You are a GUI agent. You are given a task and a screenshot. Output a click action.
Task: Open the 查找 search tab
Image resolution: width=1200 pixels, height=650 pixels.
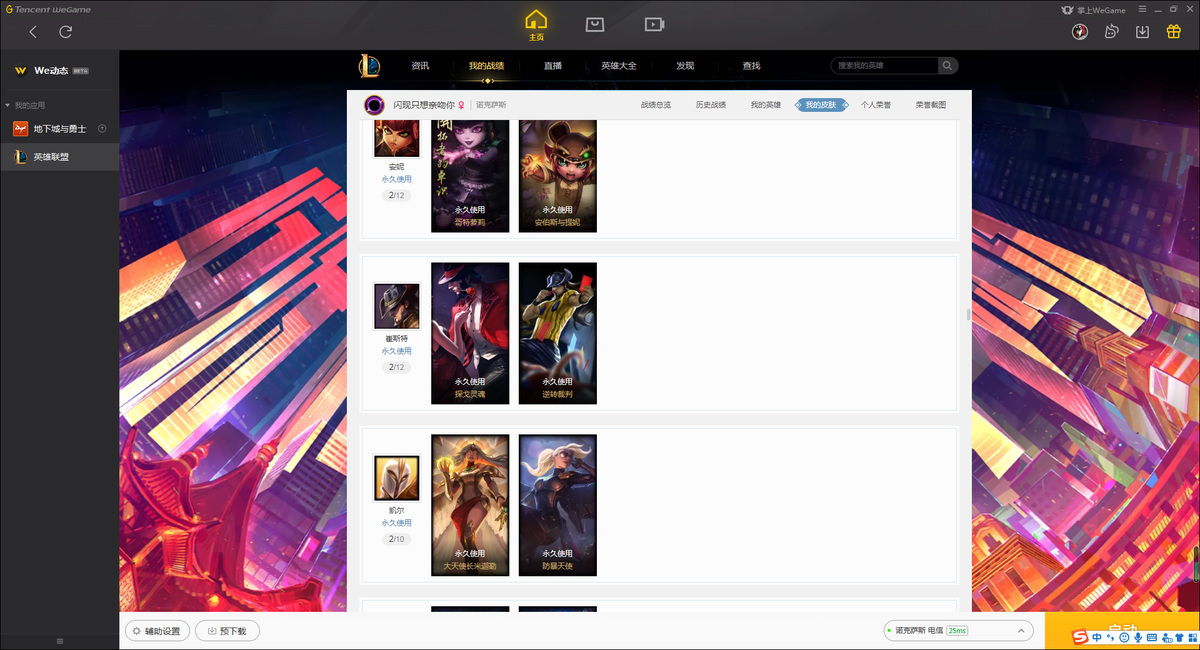point(751,66)
